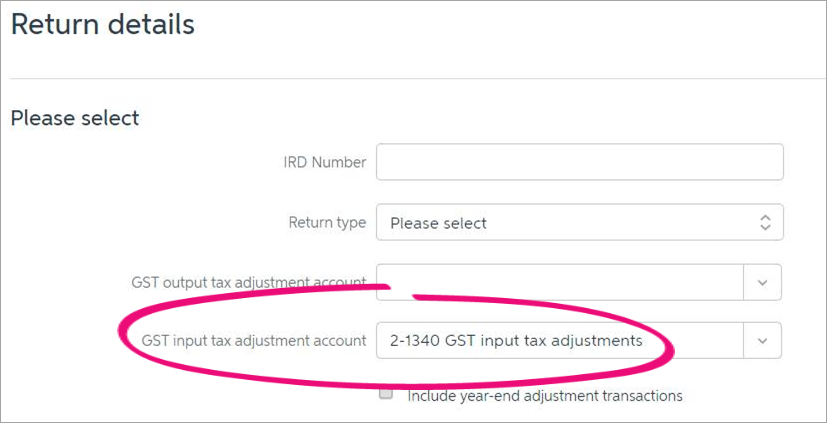Select the '2-1340 GST input tax adjustments' field
The image size is (827, 423).
pyautogui.click(x=560, y=341)
